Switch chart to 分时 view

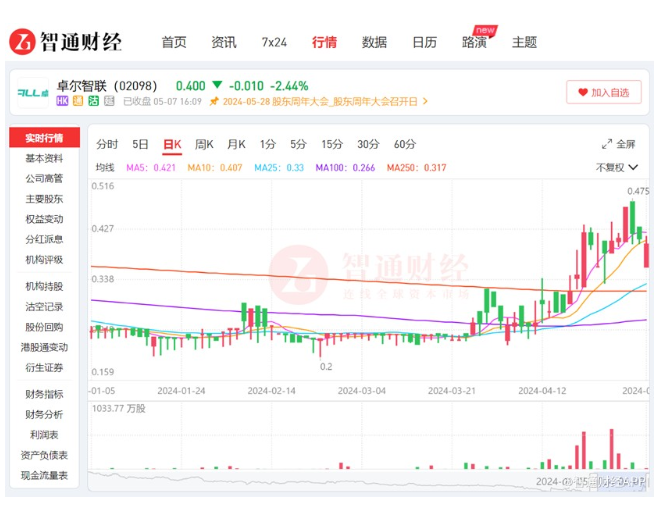click(107, 144)
